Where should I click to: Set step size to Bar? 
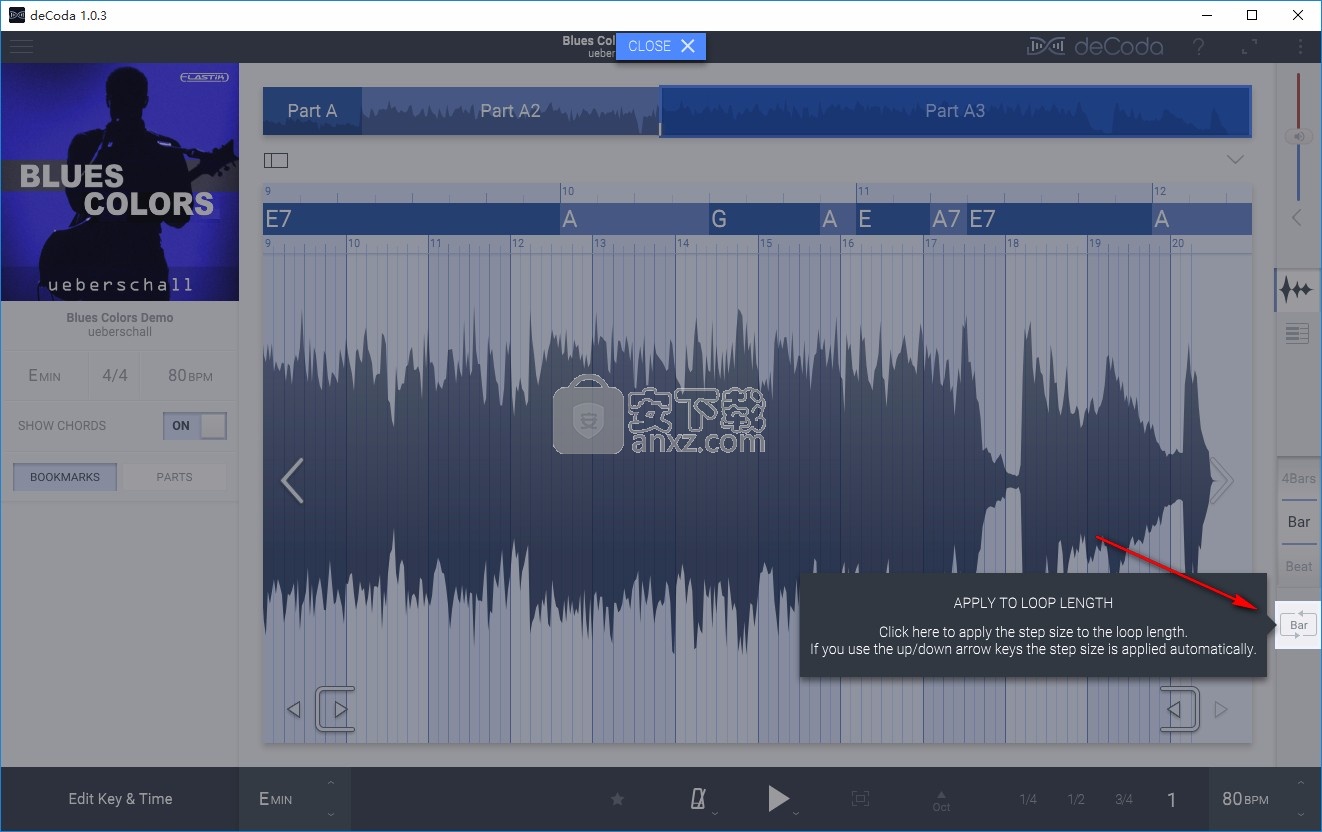point(1299,522)
